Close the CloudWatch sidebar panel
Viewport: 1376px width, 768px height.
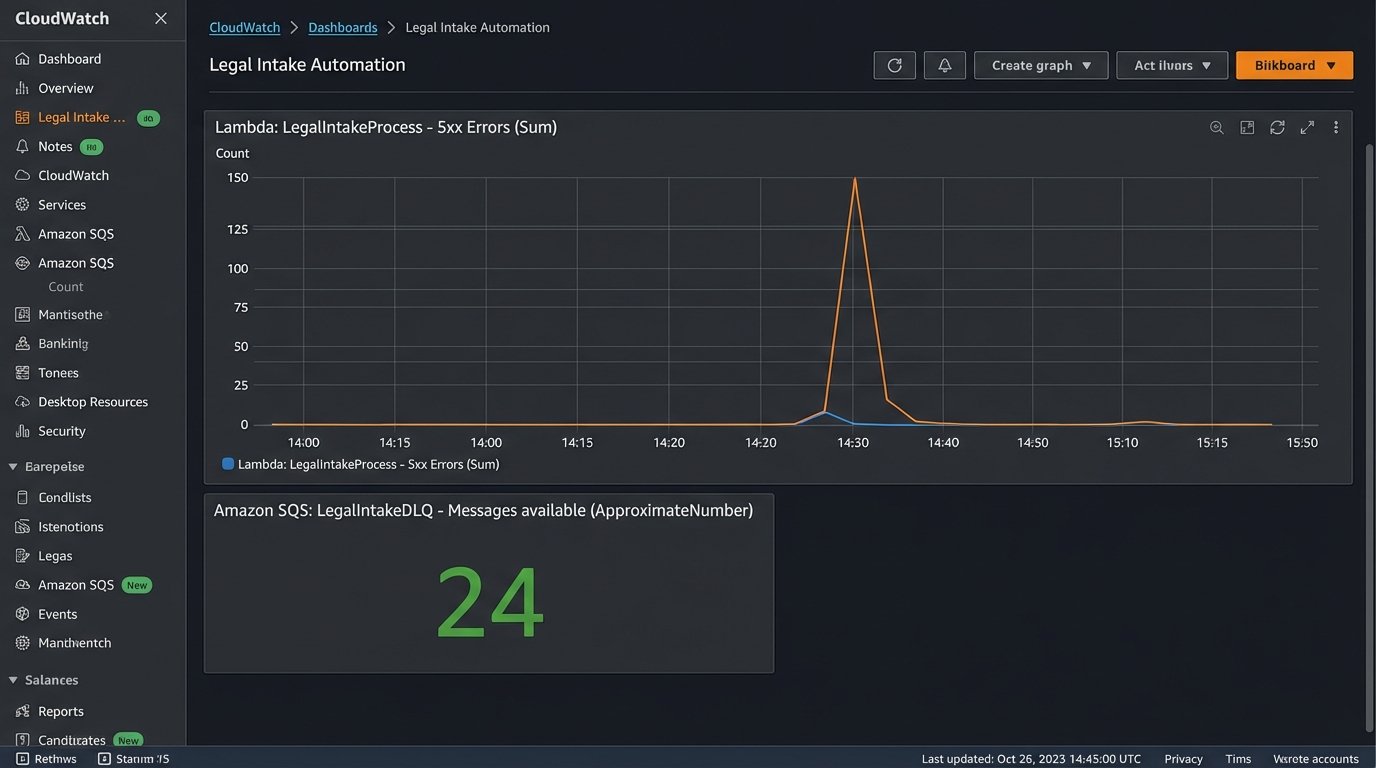[x=161, y=18]
